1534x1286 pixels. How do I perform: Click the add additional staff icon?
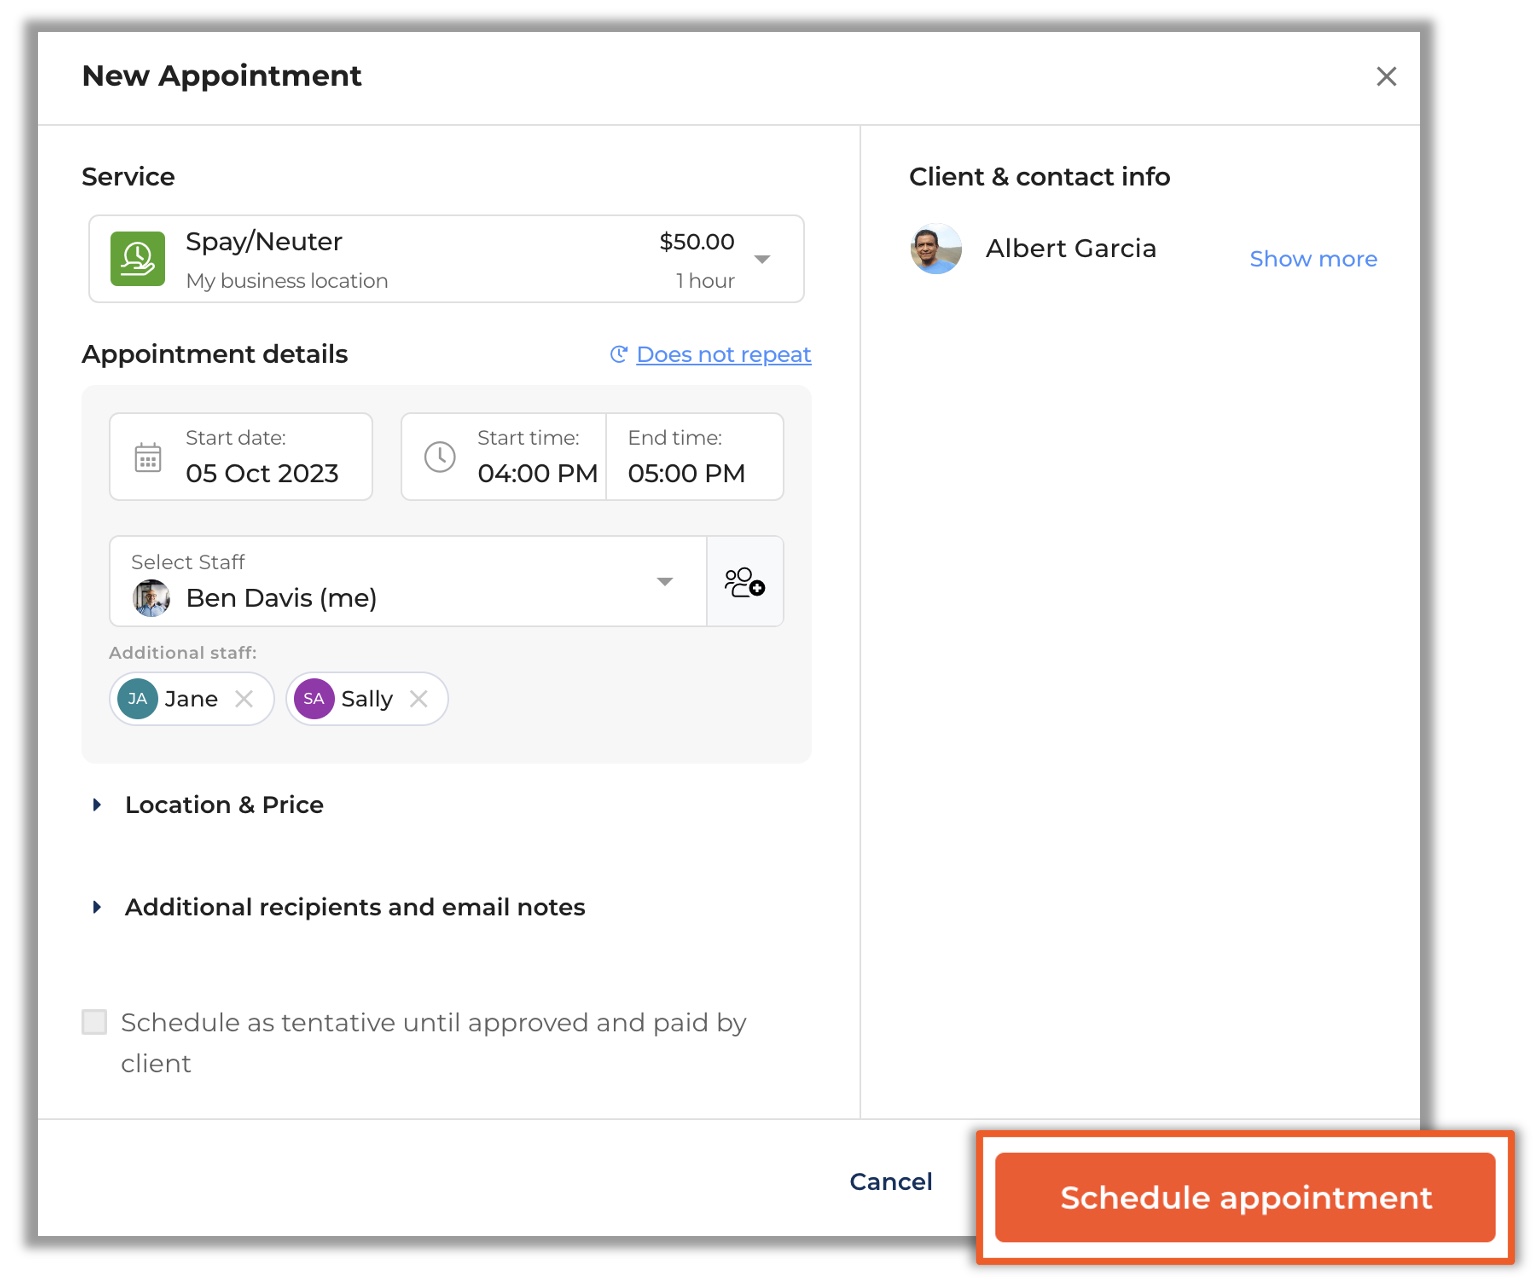point(745,581)
